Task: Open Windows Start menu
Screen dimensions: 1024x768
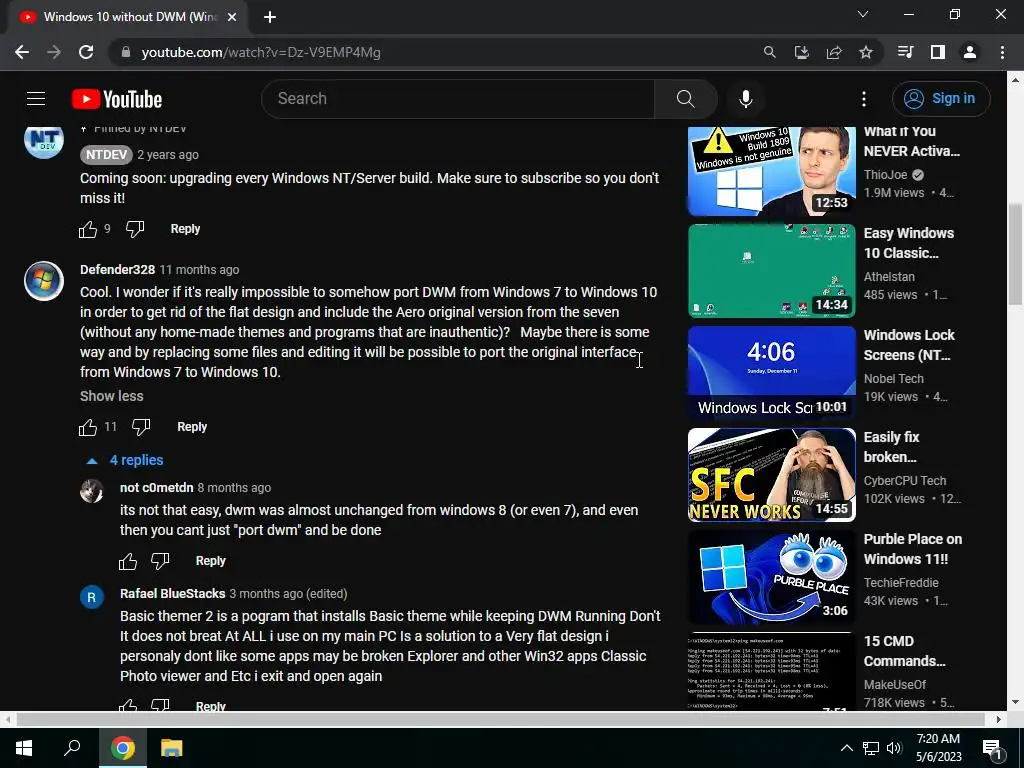Action: tap(24, 748)
